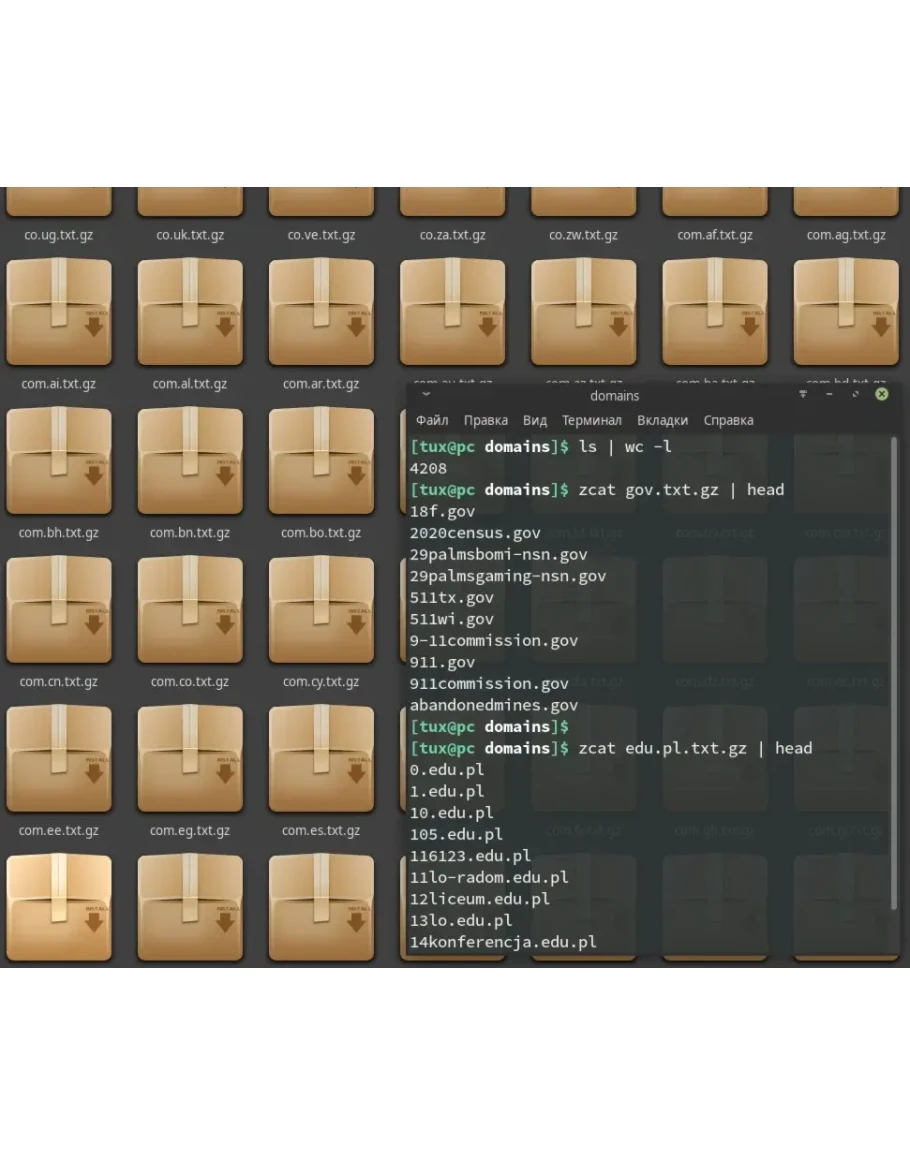Open the Справка help menu

click(x=728, y=421)
